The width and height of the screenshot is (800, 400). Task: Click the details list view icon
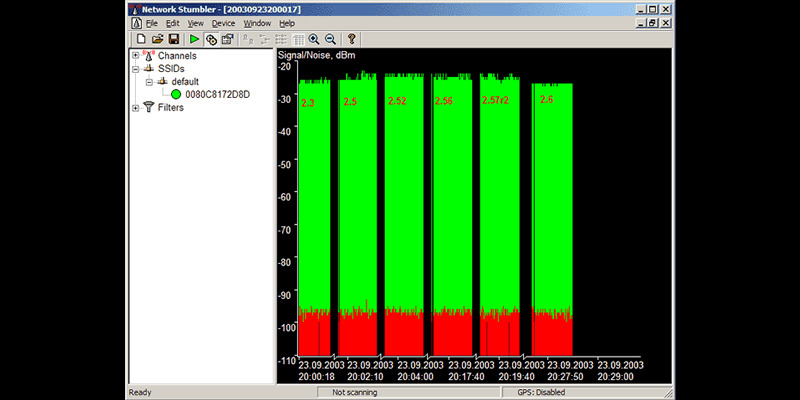pyautogui.click(x=297, y=39)
